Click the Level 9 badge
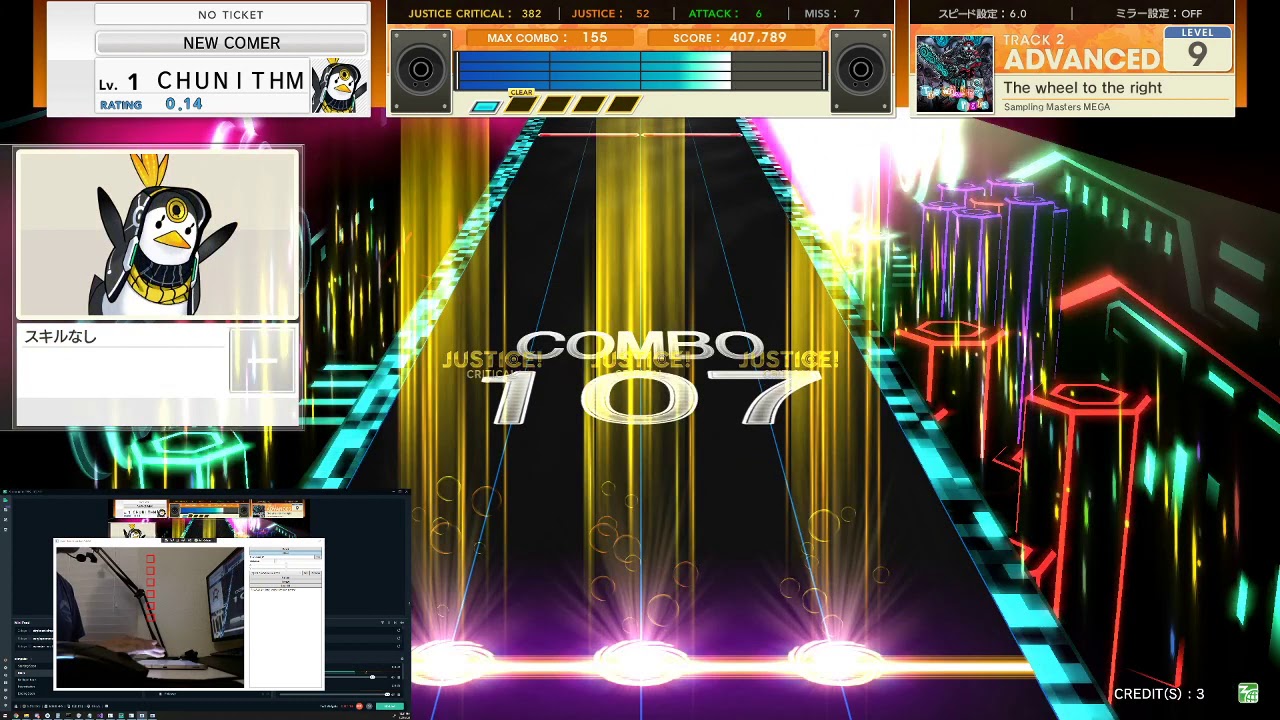This screenshot has width=1280, height=720. click(1197, 50)
